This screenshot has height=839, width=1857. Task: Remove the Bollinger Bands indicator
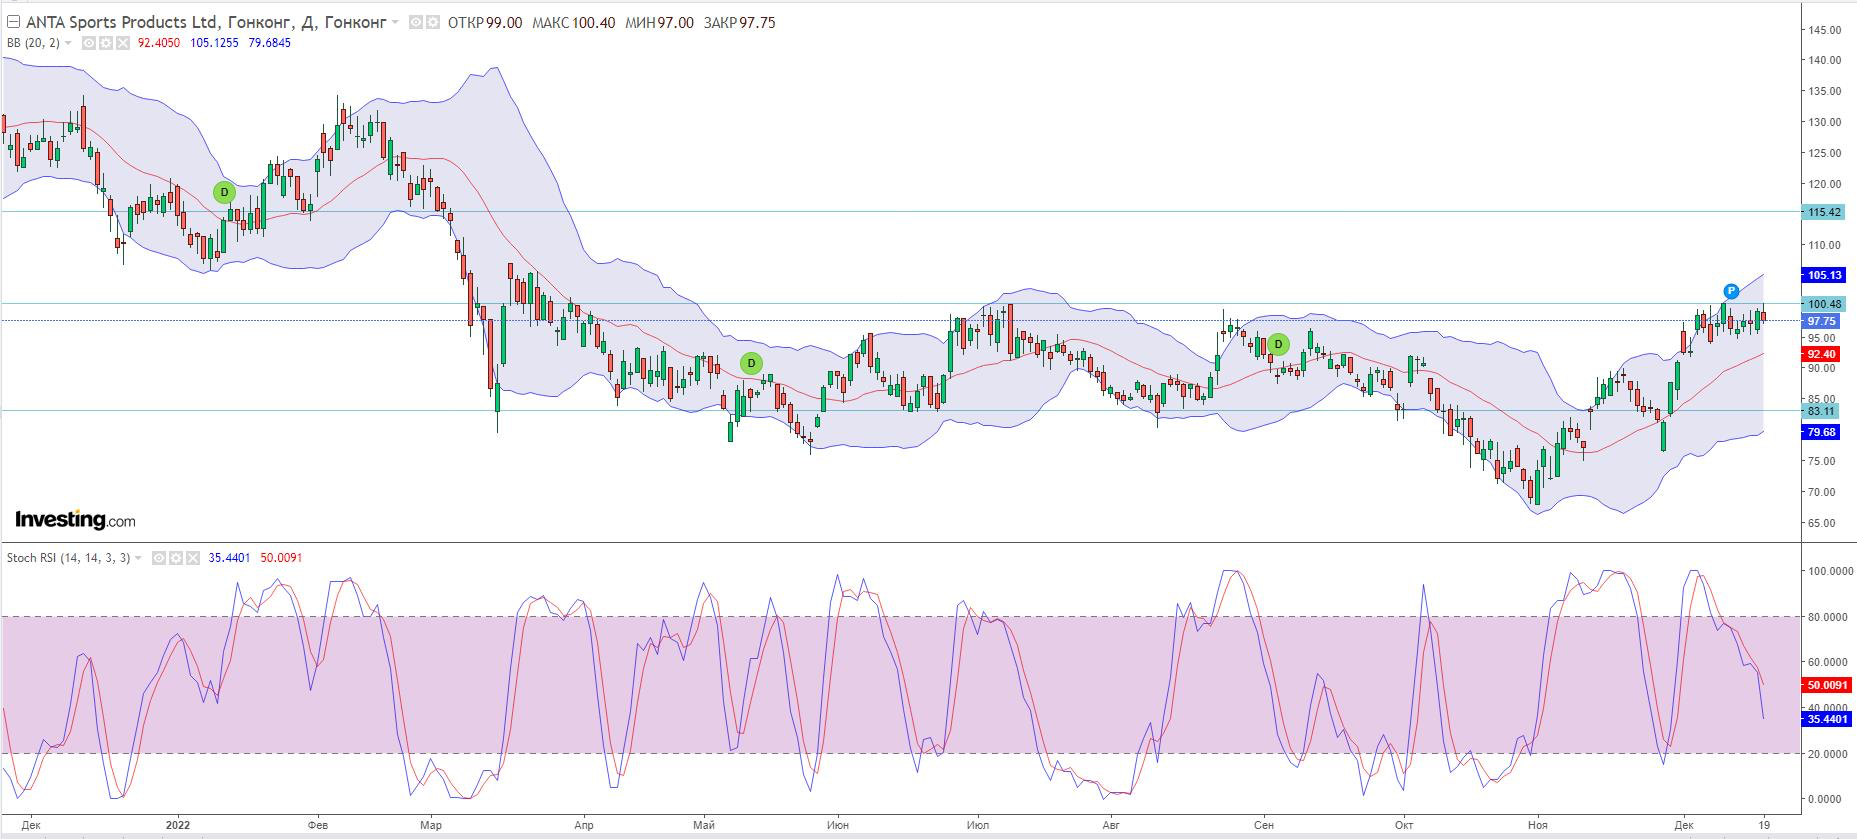coord(122,43)
